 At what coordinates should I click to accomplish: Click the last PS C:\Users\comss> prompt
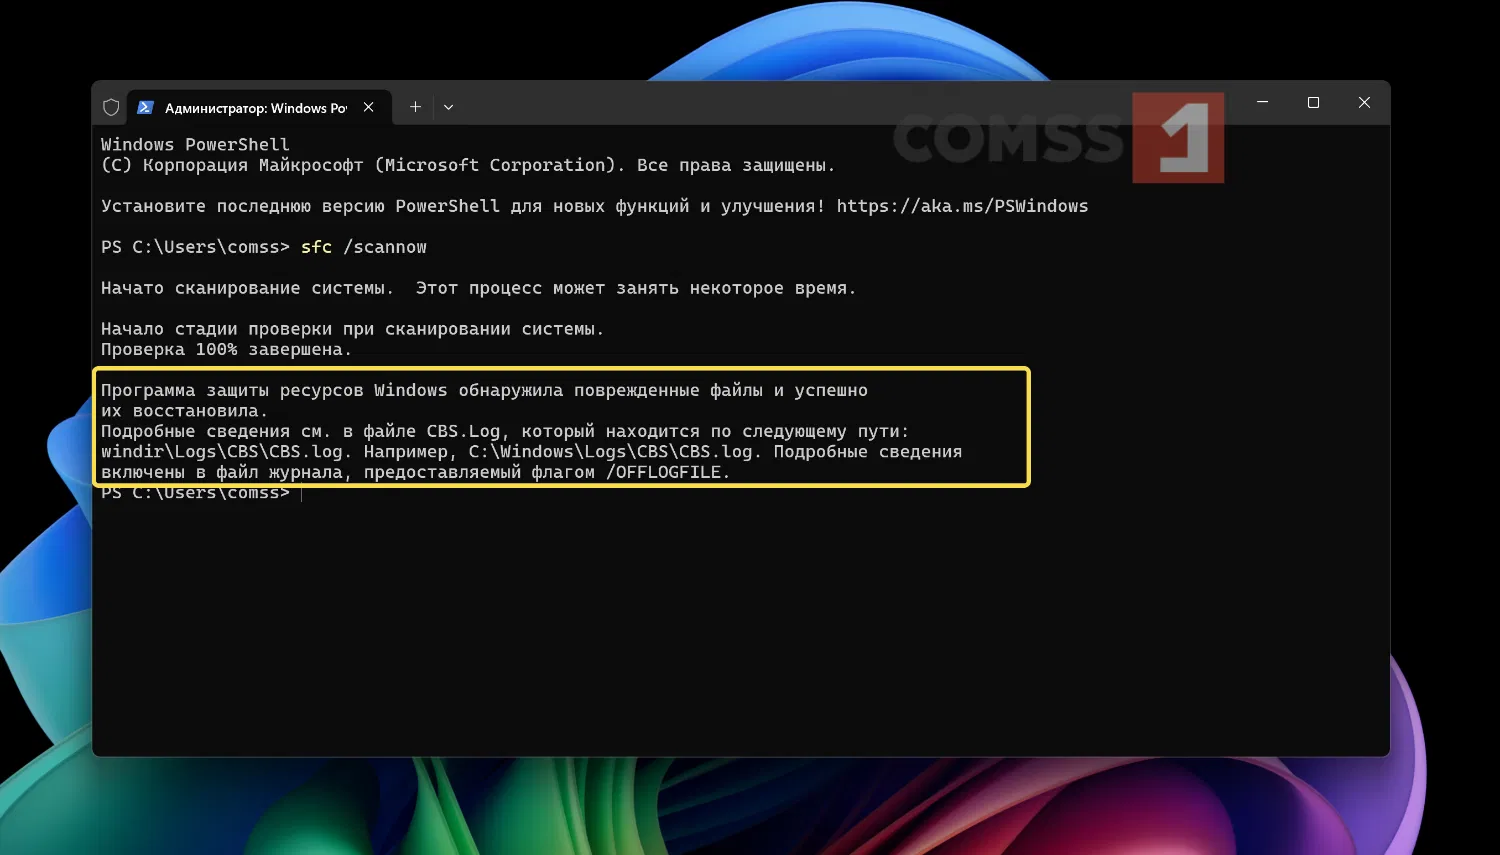195,493
